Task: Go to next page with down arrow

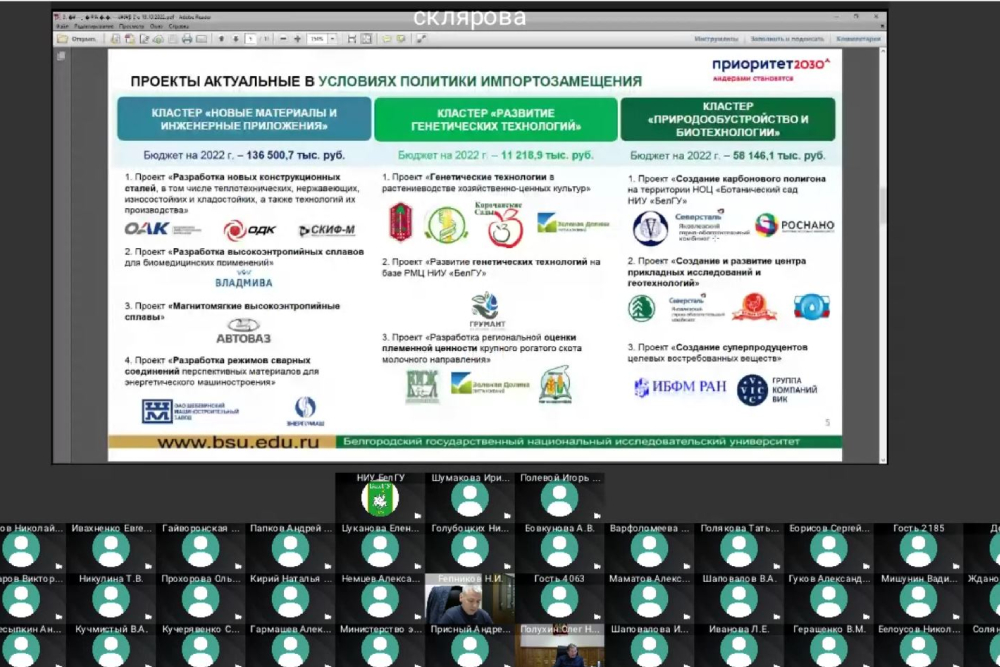Action: 236,39
